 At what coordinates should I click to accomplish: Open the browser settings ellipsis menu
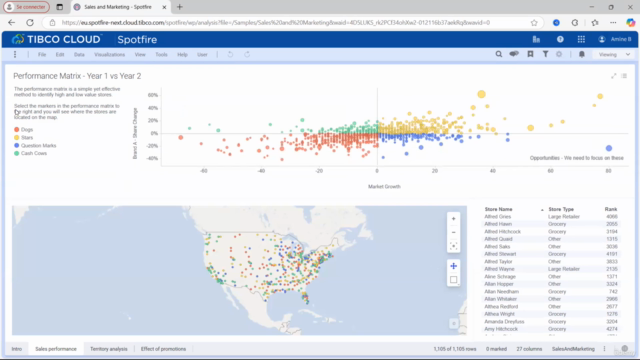click(x=613, y=23)
